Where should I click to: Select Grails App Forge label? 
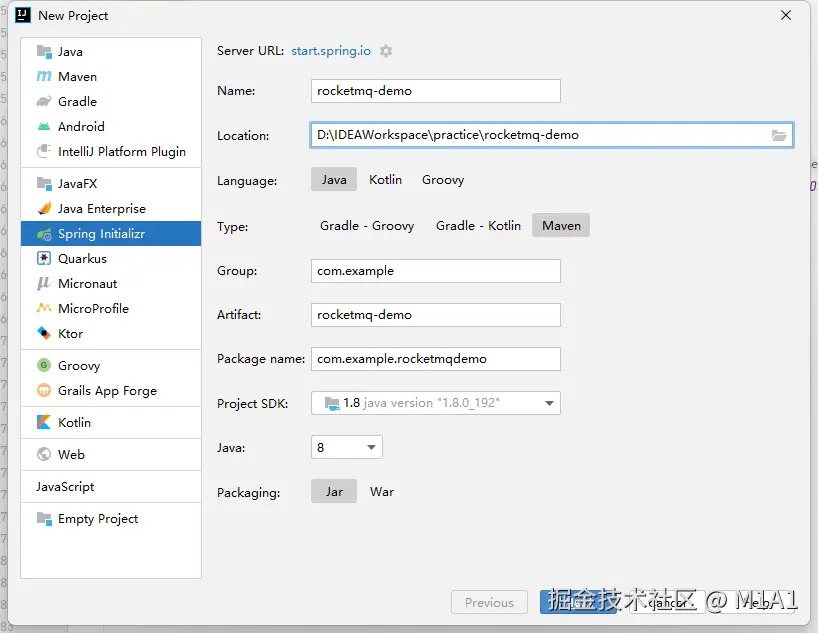click(x=107, y=390)
